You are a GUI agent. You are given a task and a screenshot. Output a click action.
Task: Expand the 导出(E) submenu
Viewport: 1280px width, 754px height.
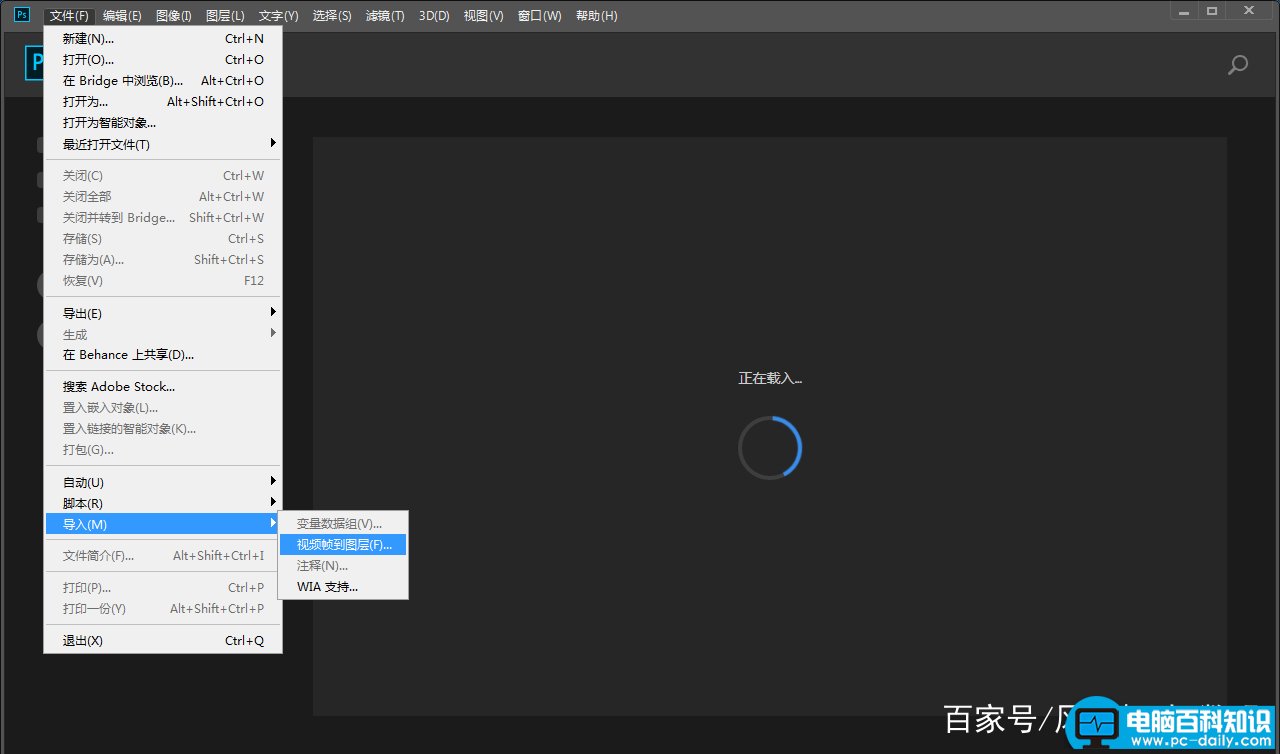click(163, 313)
